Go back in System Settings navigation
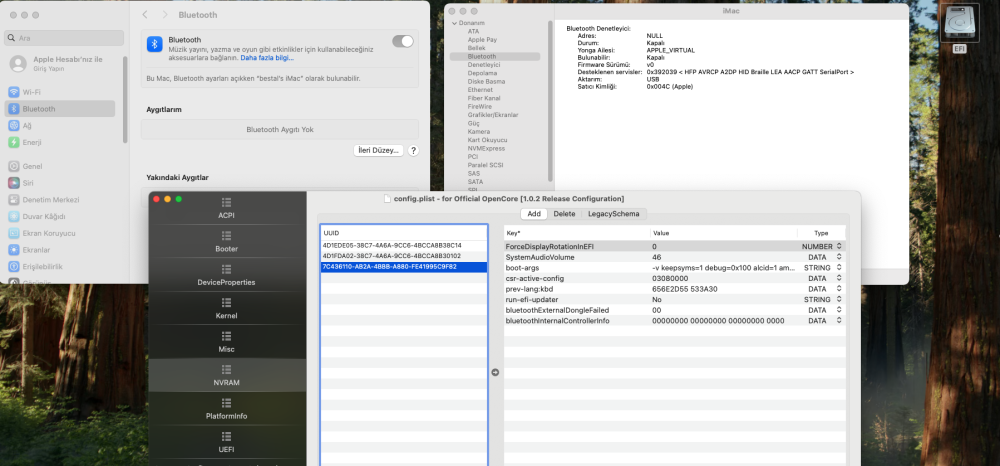The height and width of the screenshot is (466, 1000). point(145,15)
